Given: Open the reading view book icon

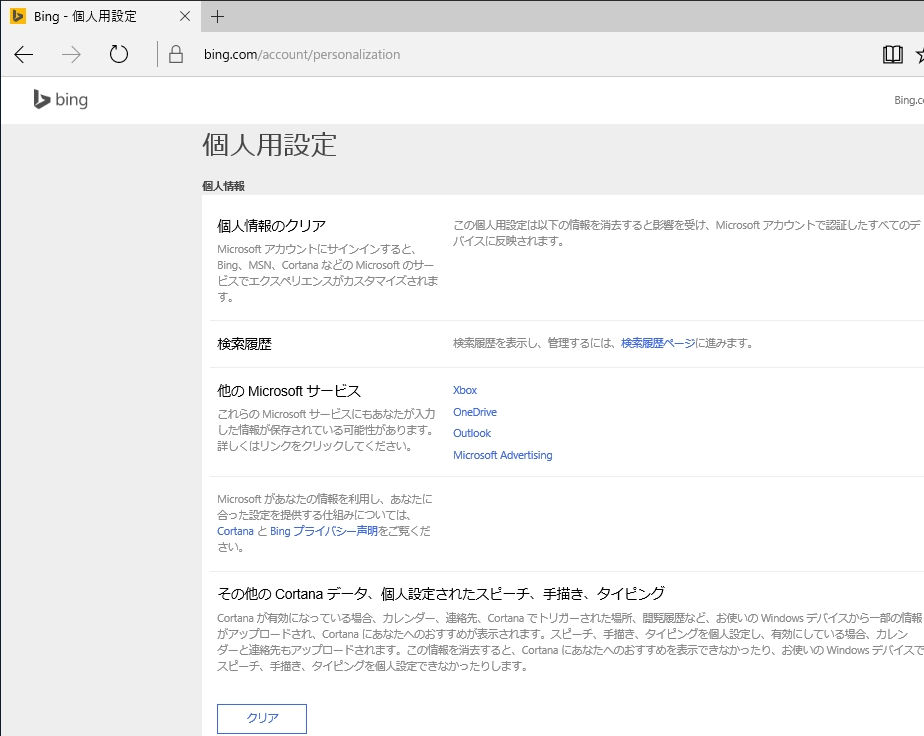Looking at the screenshot, I should coord(892,55).
